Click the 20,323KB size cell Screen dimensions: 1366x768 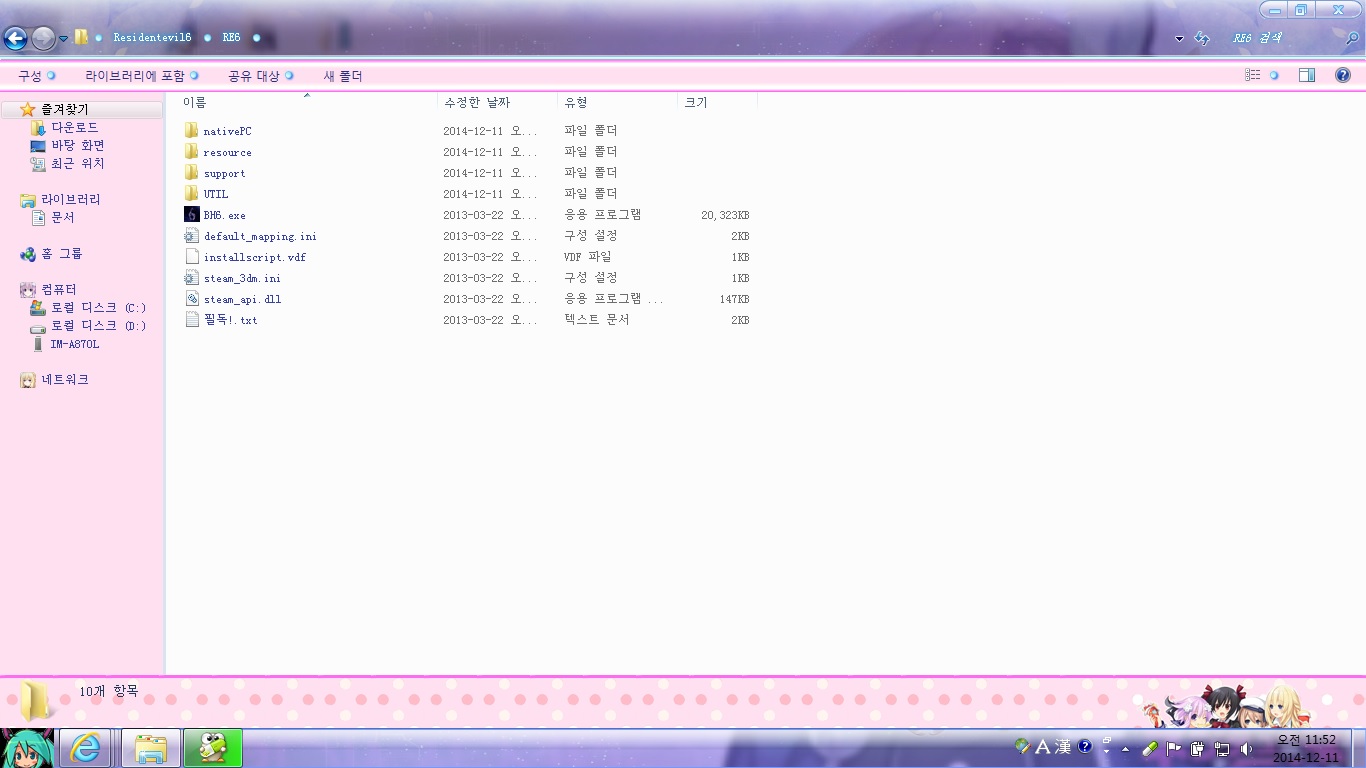[725, 215]
